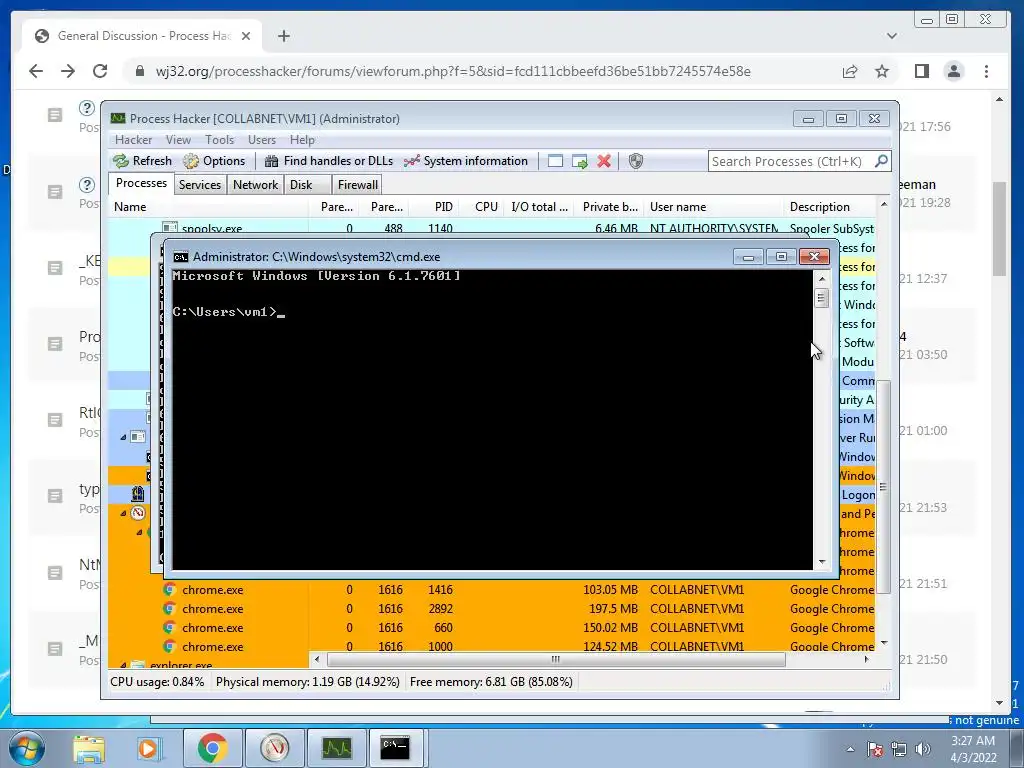The height and width of the screenshot is (768, 1024).
Task: Click the red X terminate icon
Action: click(x=604, y=161)
